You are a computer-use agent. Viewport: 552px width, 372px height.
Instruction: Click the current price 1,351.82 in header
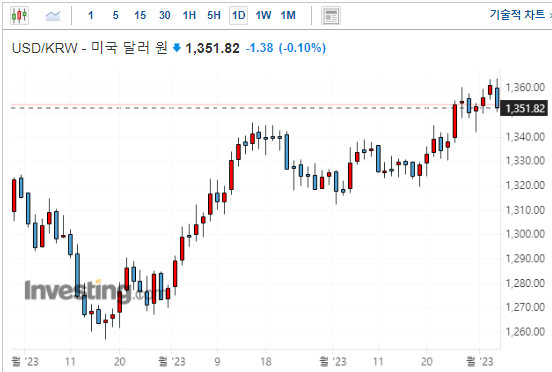tap(212, 48)
